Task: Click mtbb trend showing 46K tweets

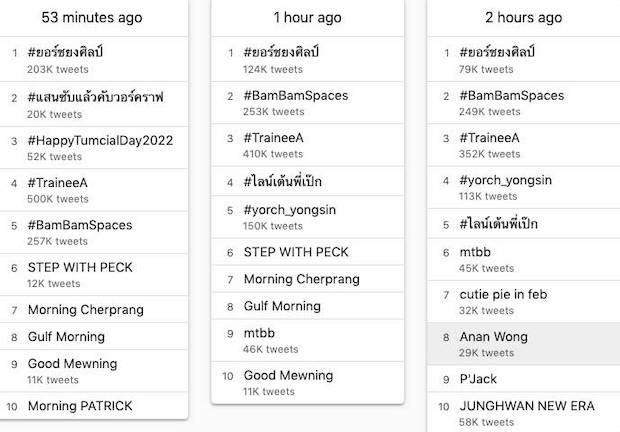Action: [261, 334]
